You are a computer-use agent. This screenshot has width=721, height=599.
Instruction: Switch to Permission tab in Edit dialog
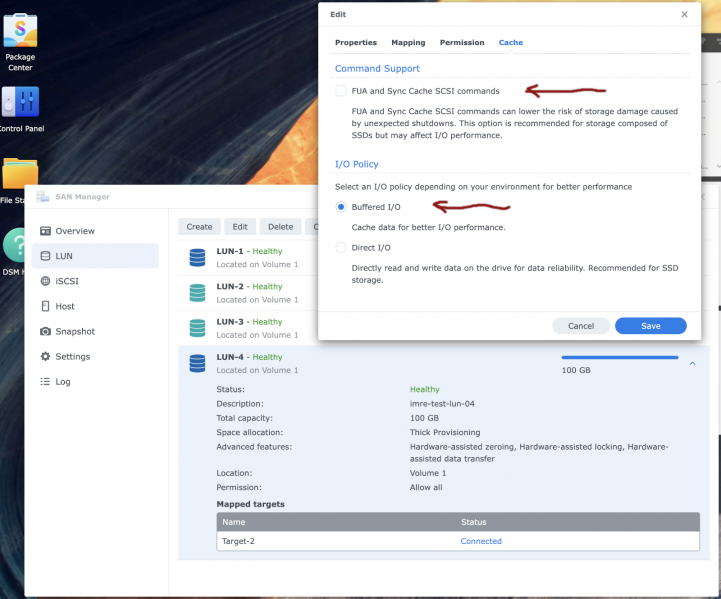pyautogui.click(x=462, y=42)
